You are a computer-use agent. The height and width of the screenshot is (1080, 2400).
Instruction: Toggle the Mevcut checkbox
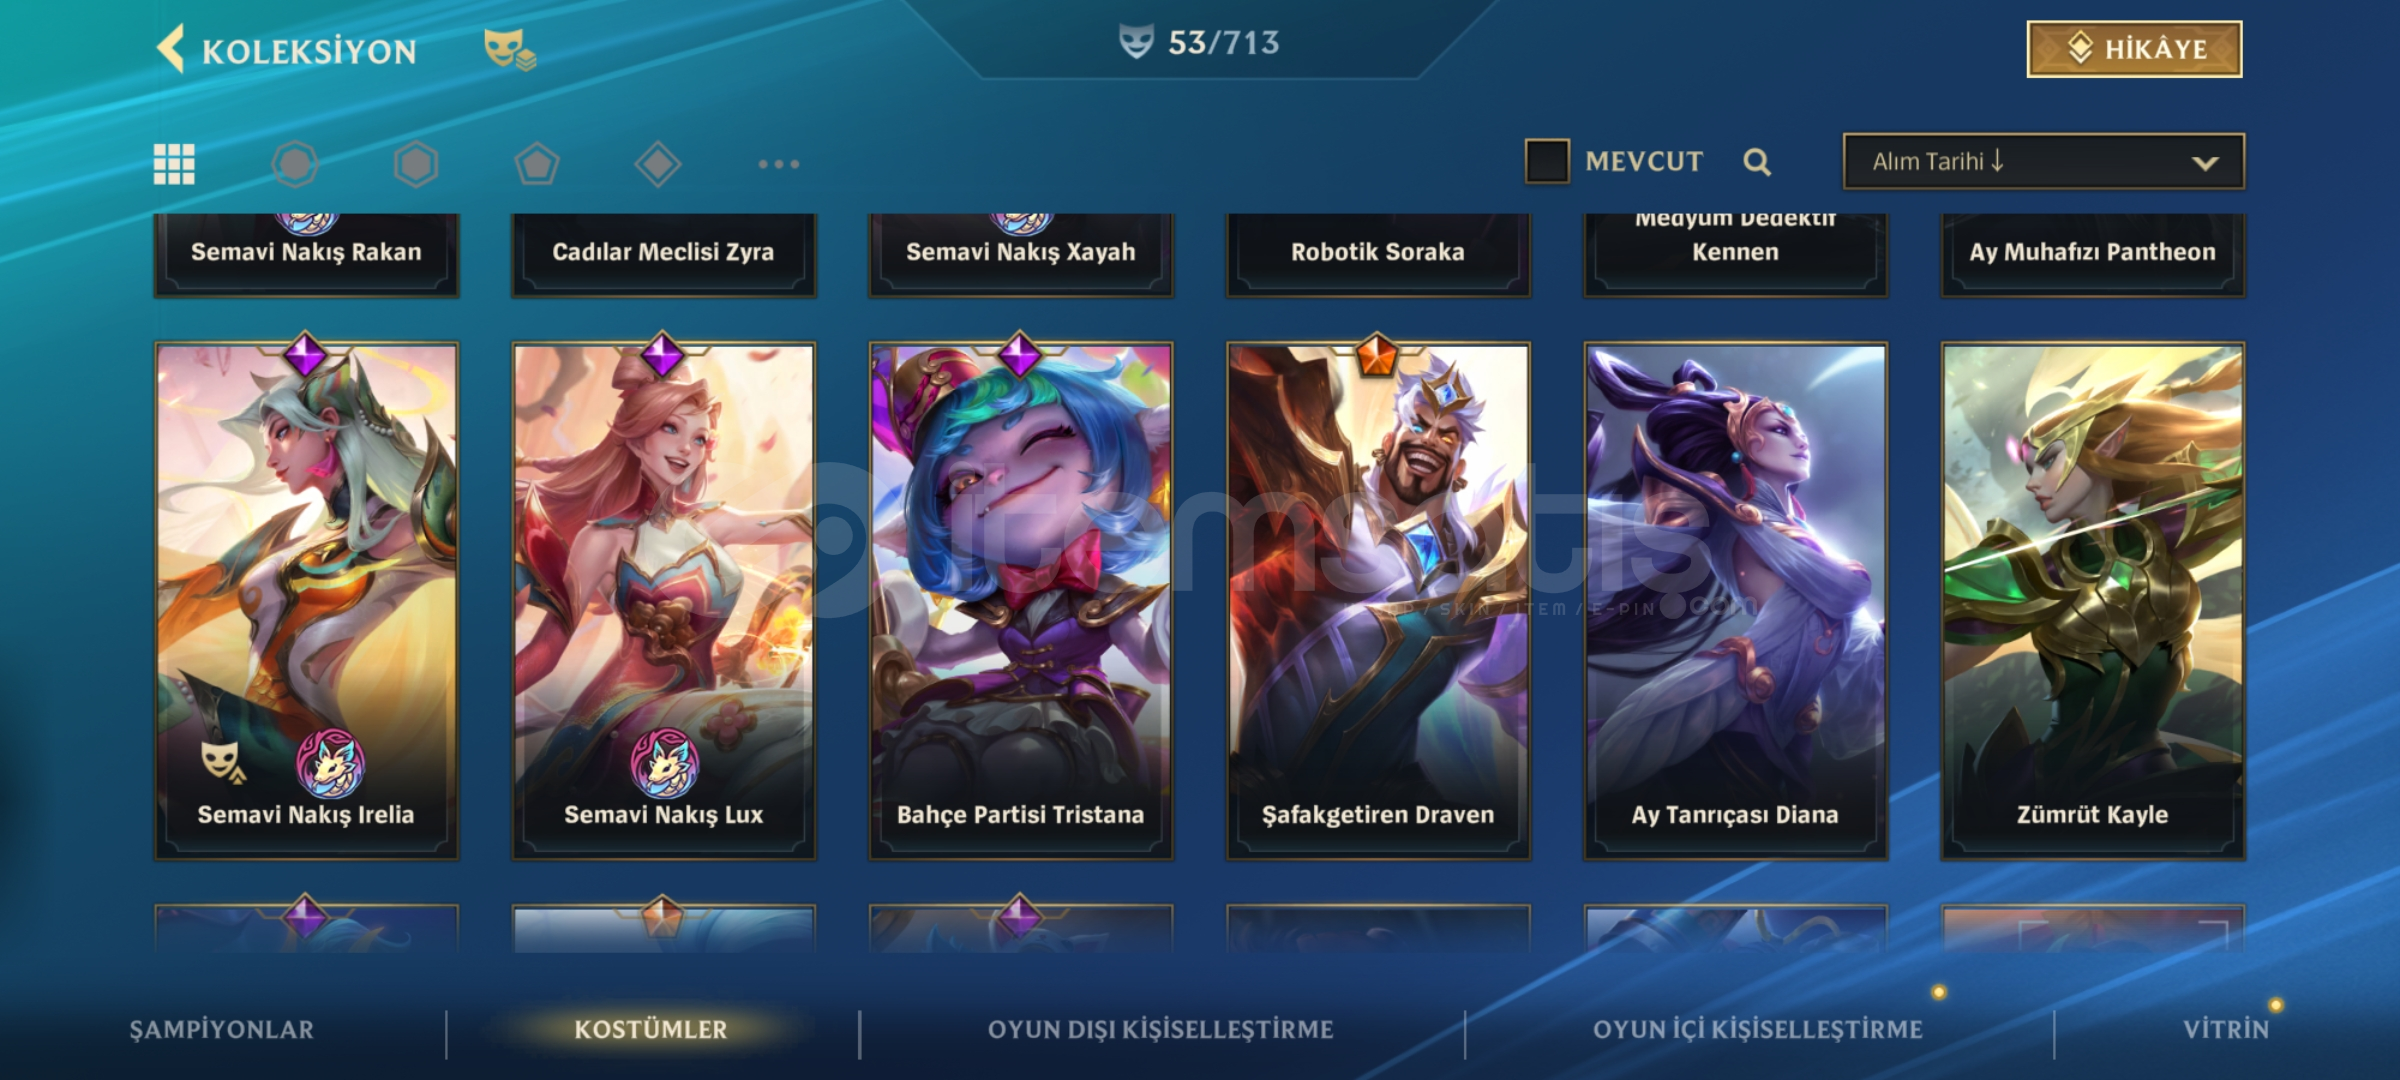click(1547, 161)
